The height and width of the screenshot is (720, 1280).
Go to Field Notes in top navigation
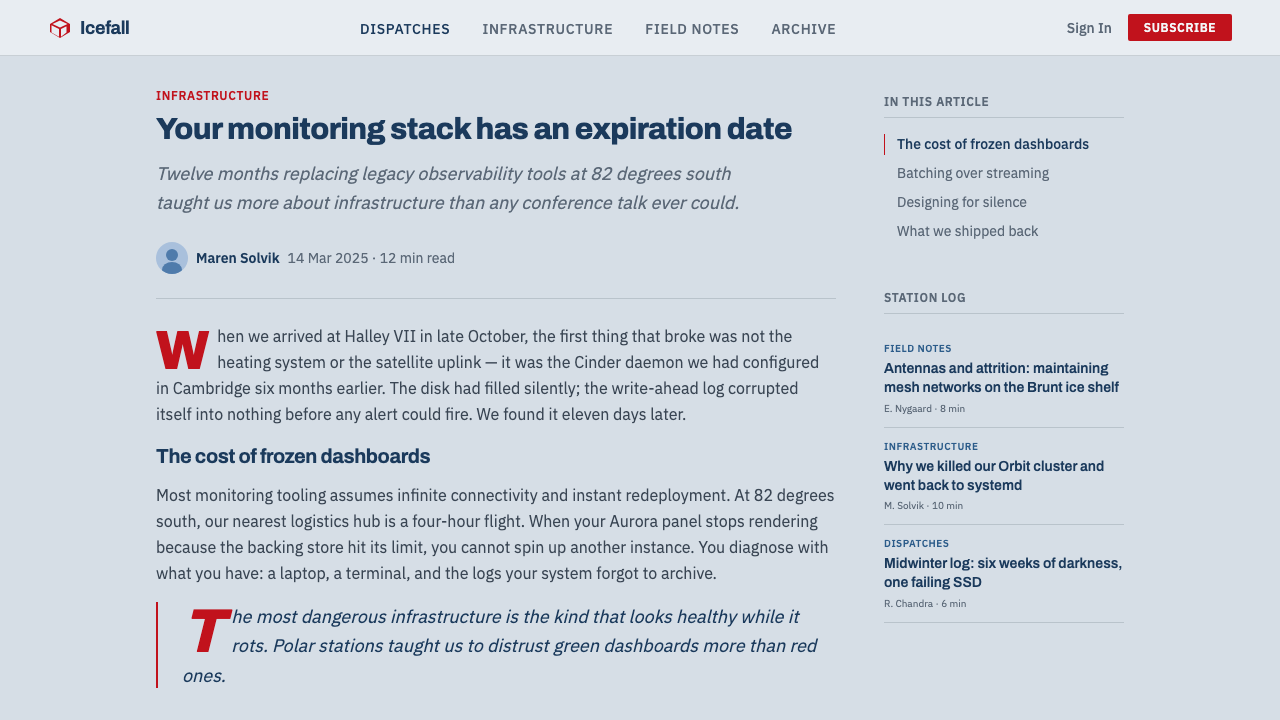[x=692, y=29]
